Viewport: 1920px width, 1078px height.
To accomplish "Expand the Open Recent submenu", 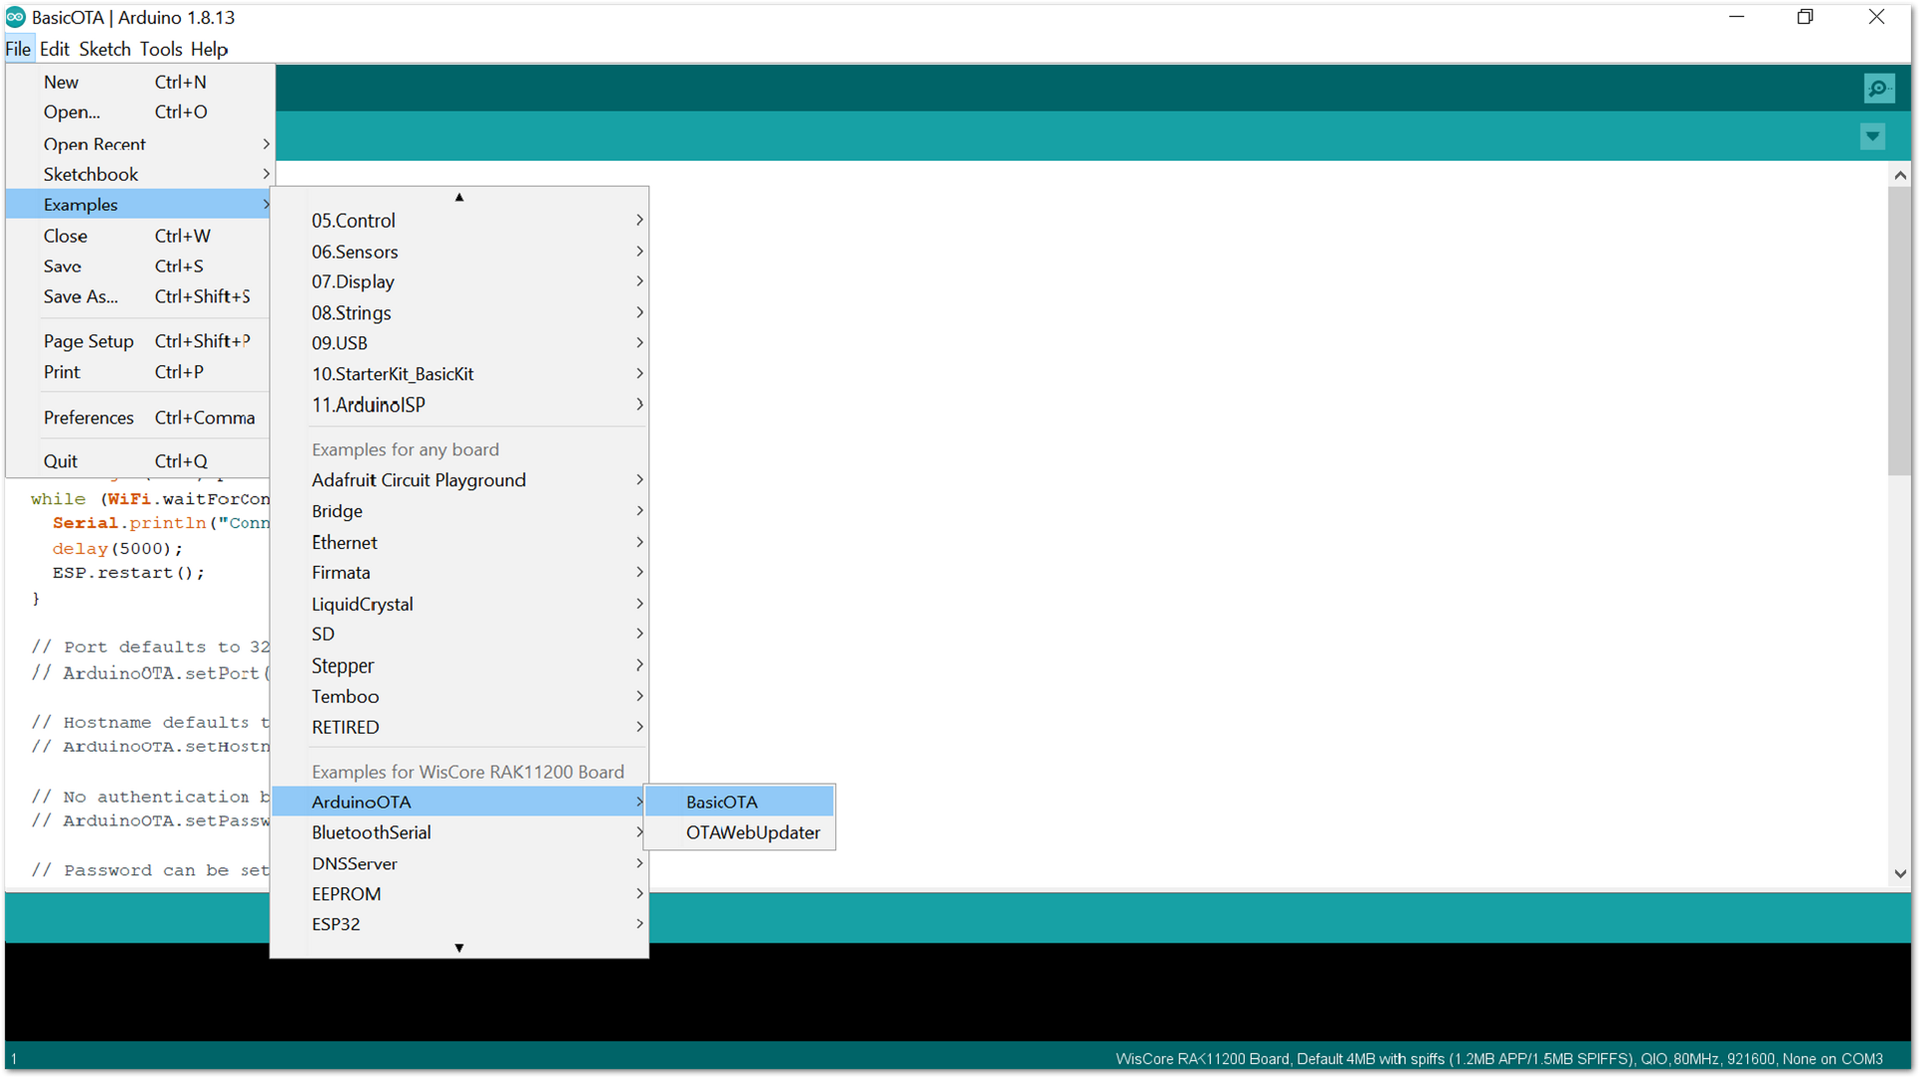I will click(x=140, y=144).
